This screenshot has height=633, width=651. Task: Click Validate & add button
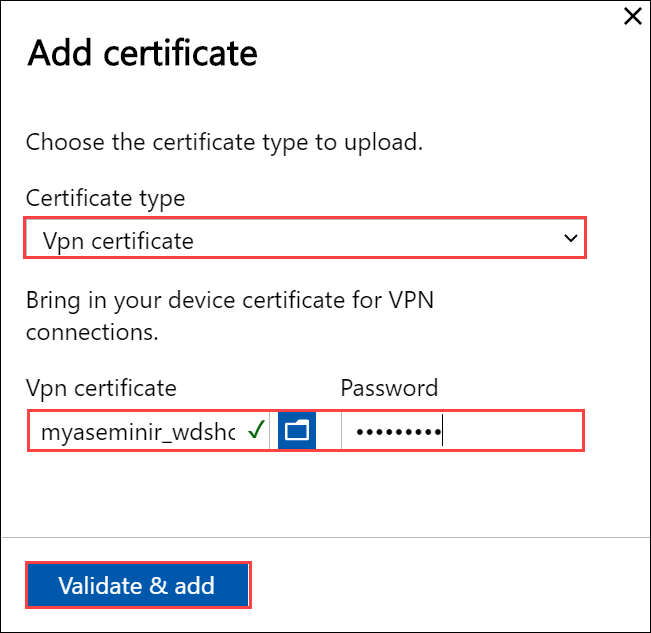pos(137,585)
